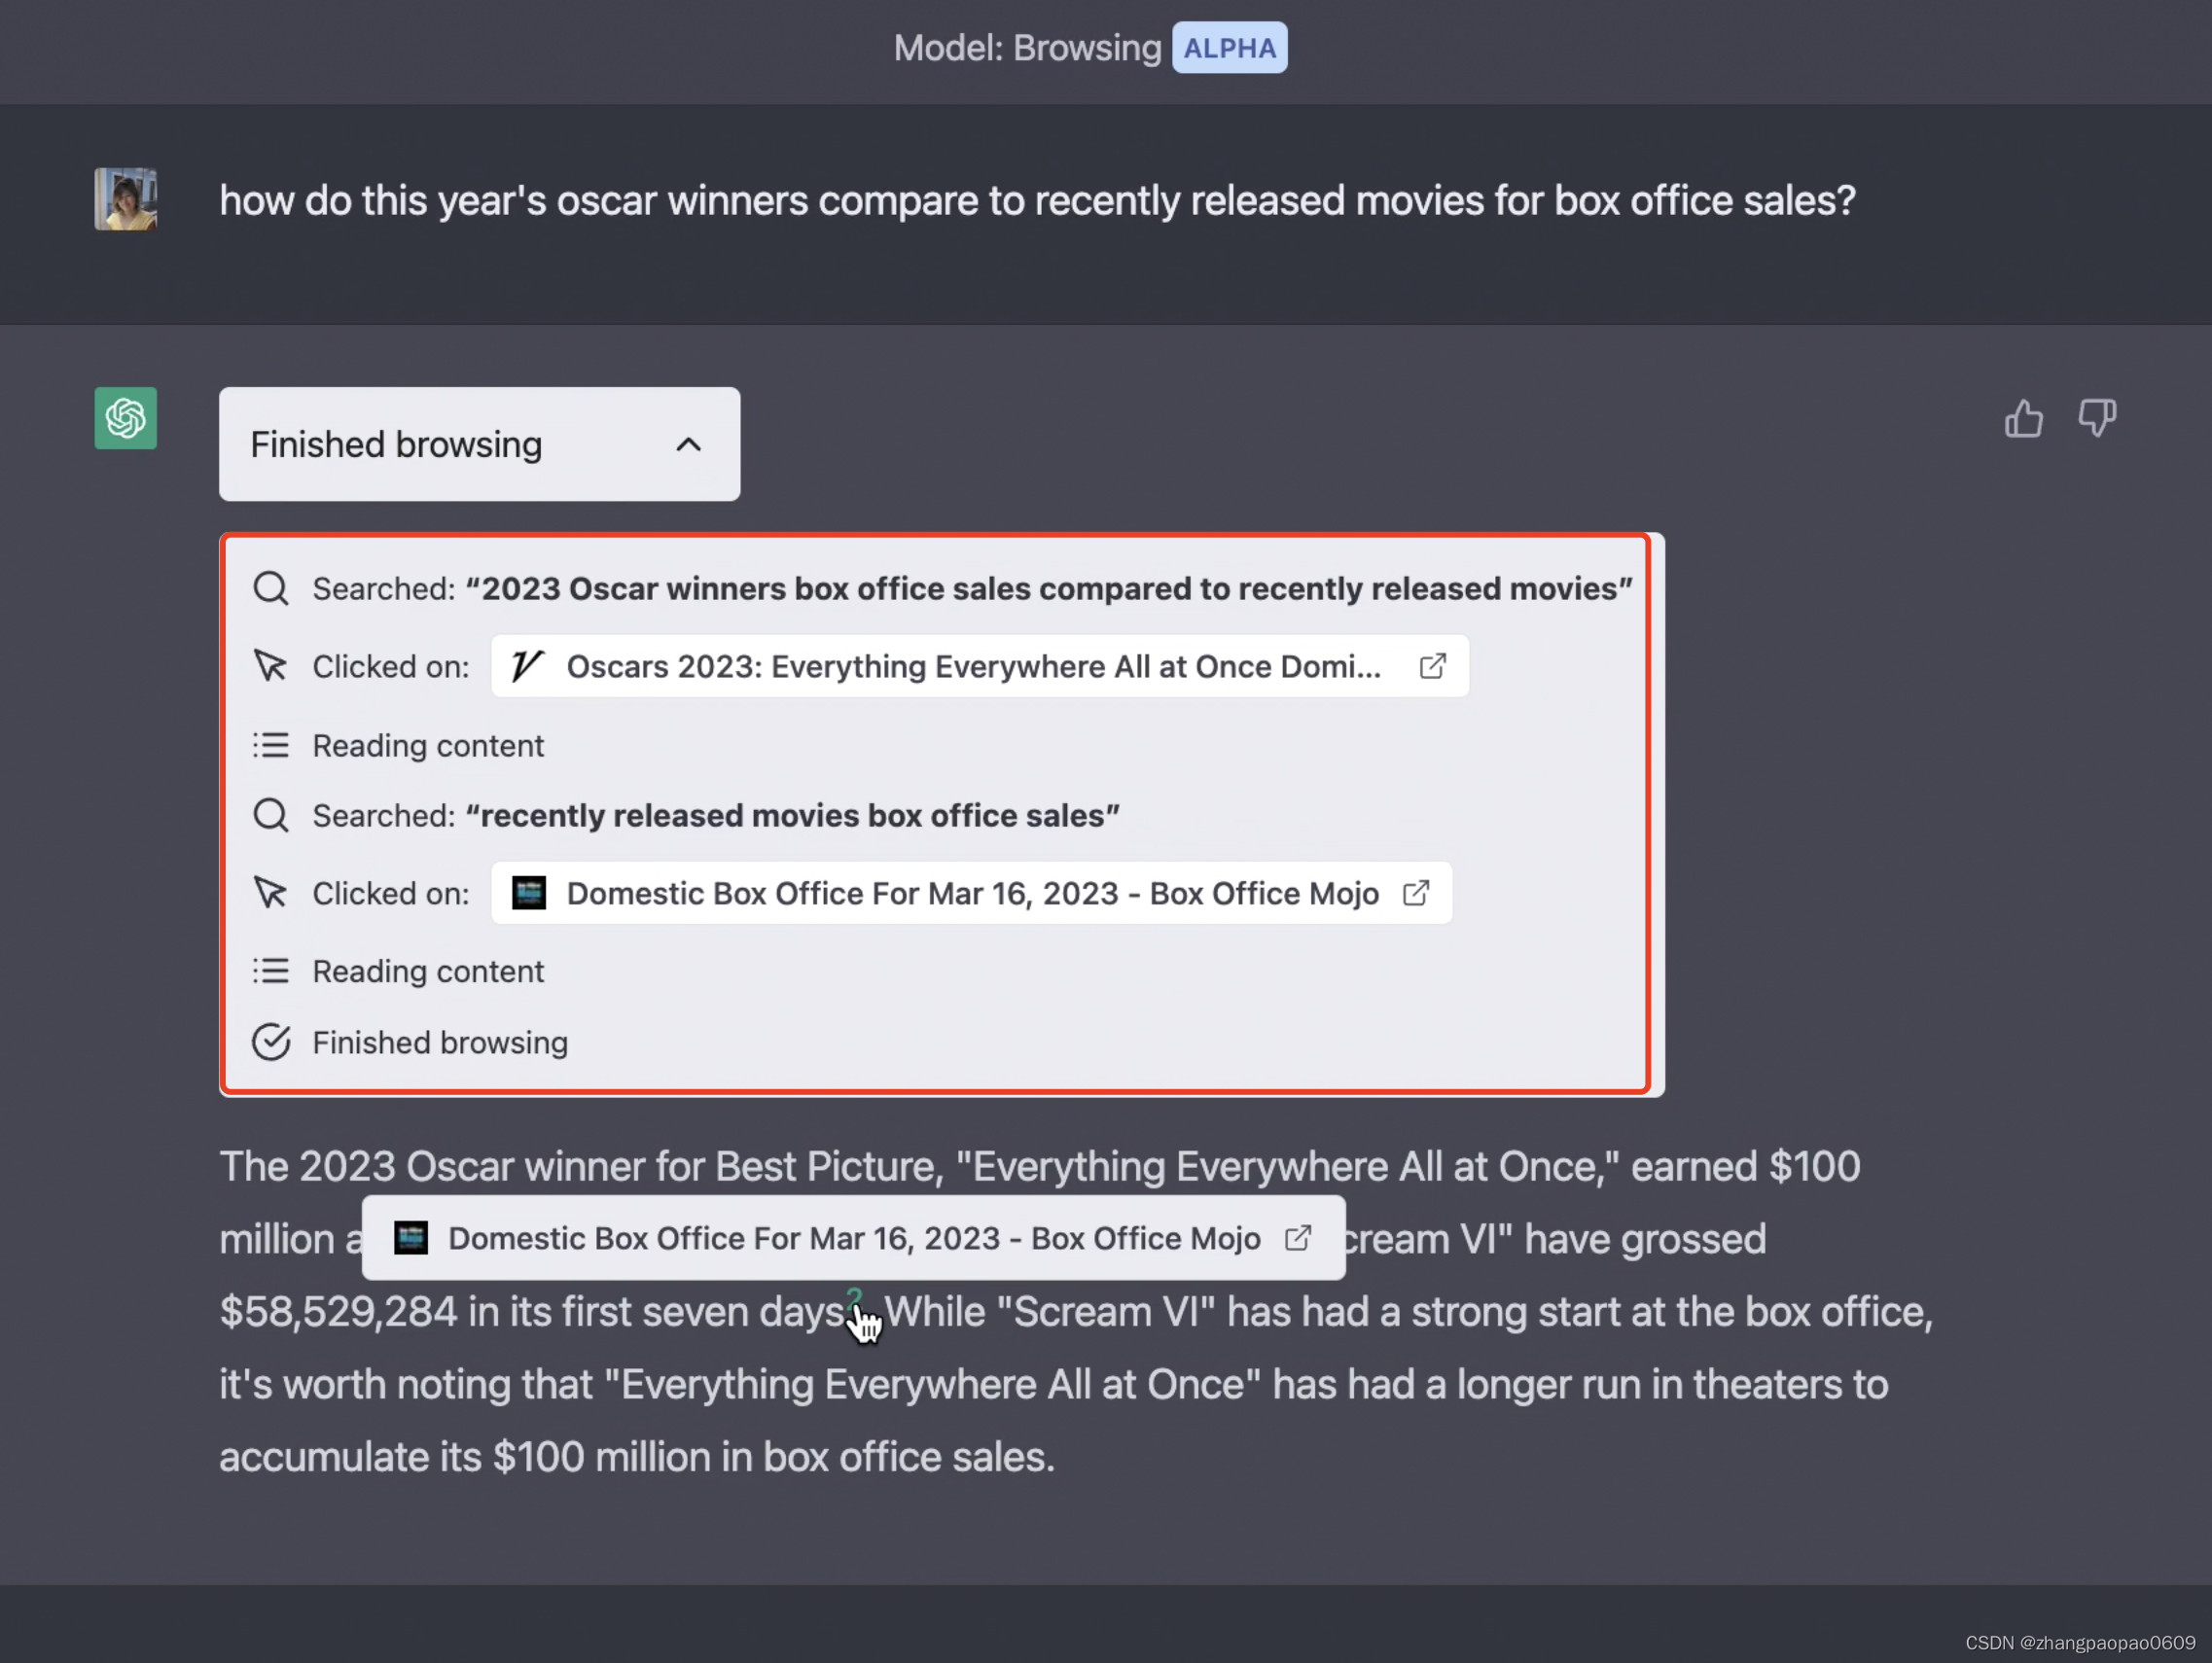Click list icon beside second Reading content
The height and width of the screenshot is (1663, 2212).
point(270,971)
